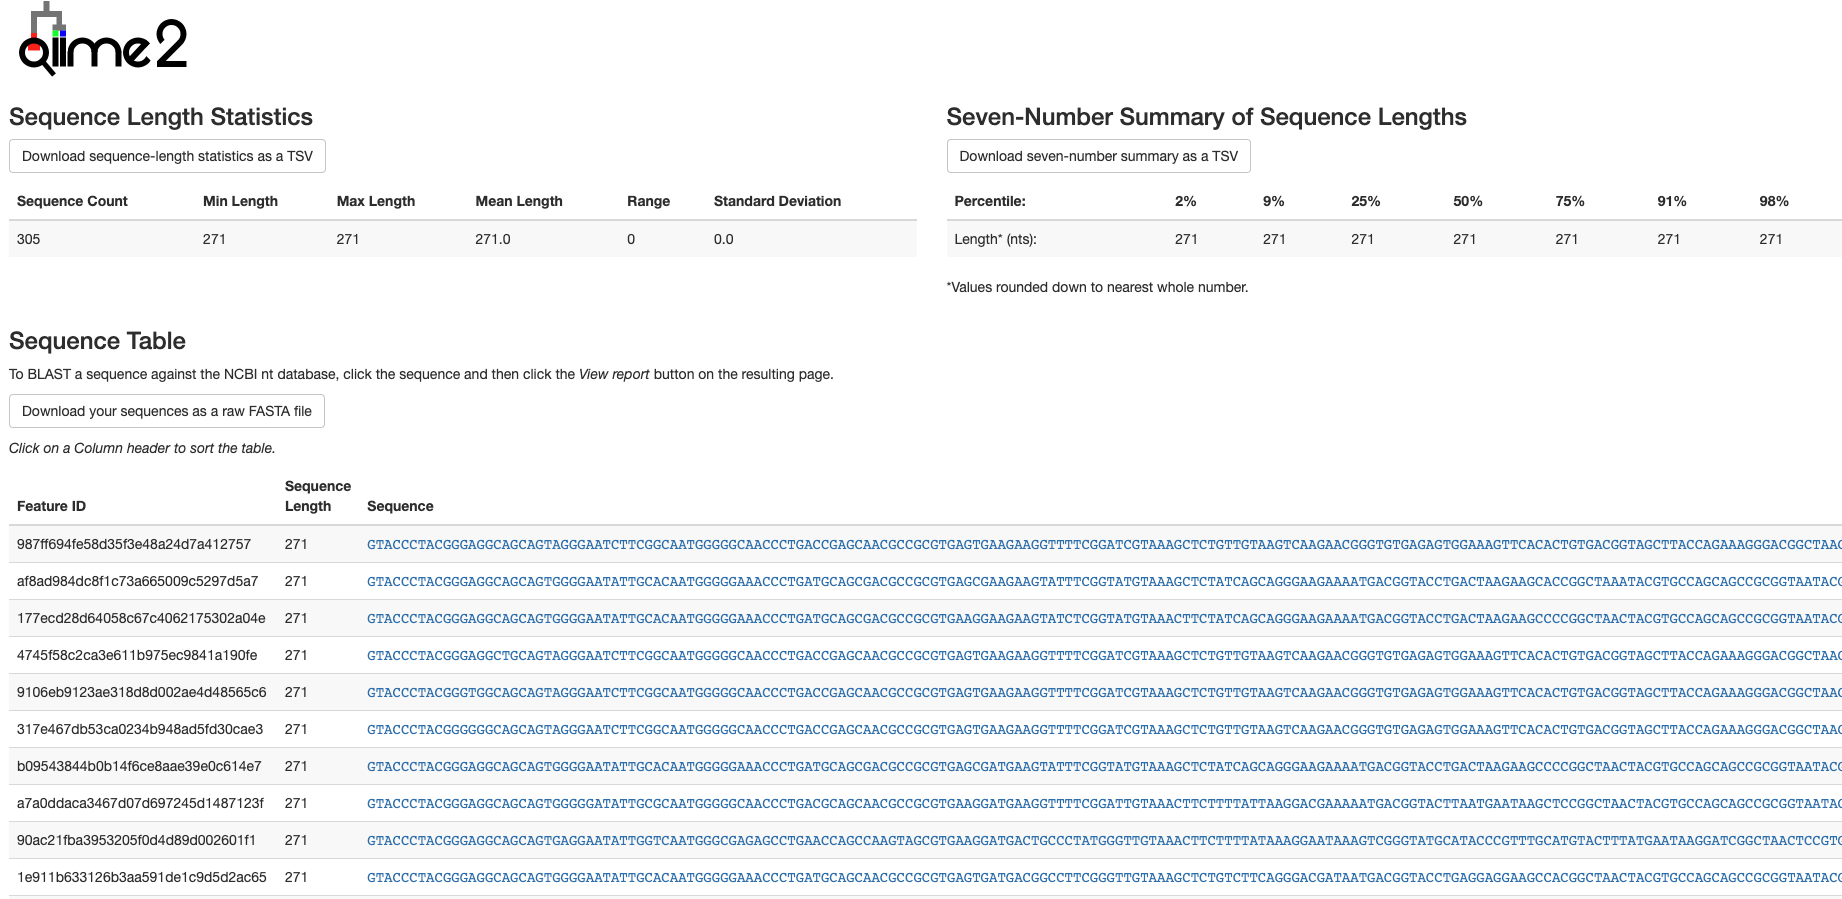Viewport: 1842px width, 899px height.
Task: Open sequence link for 177ecd28d64058c67c4062175302a04e
Action: pyautogui.click(x=1104, y=618)
